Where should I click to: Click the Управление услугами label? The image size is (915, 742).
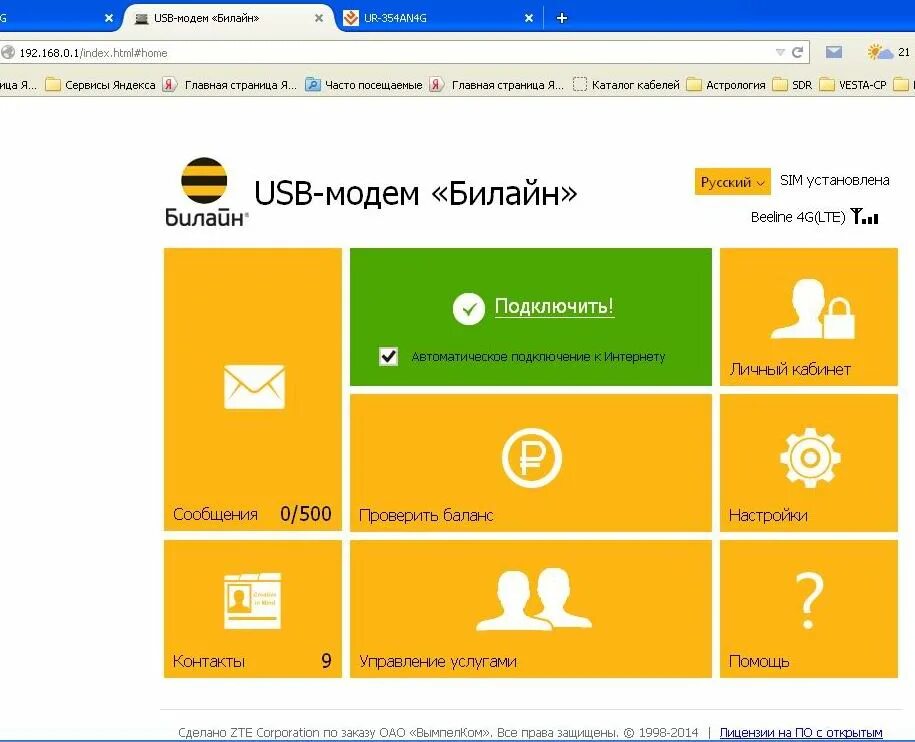pos(438,661)
